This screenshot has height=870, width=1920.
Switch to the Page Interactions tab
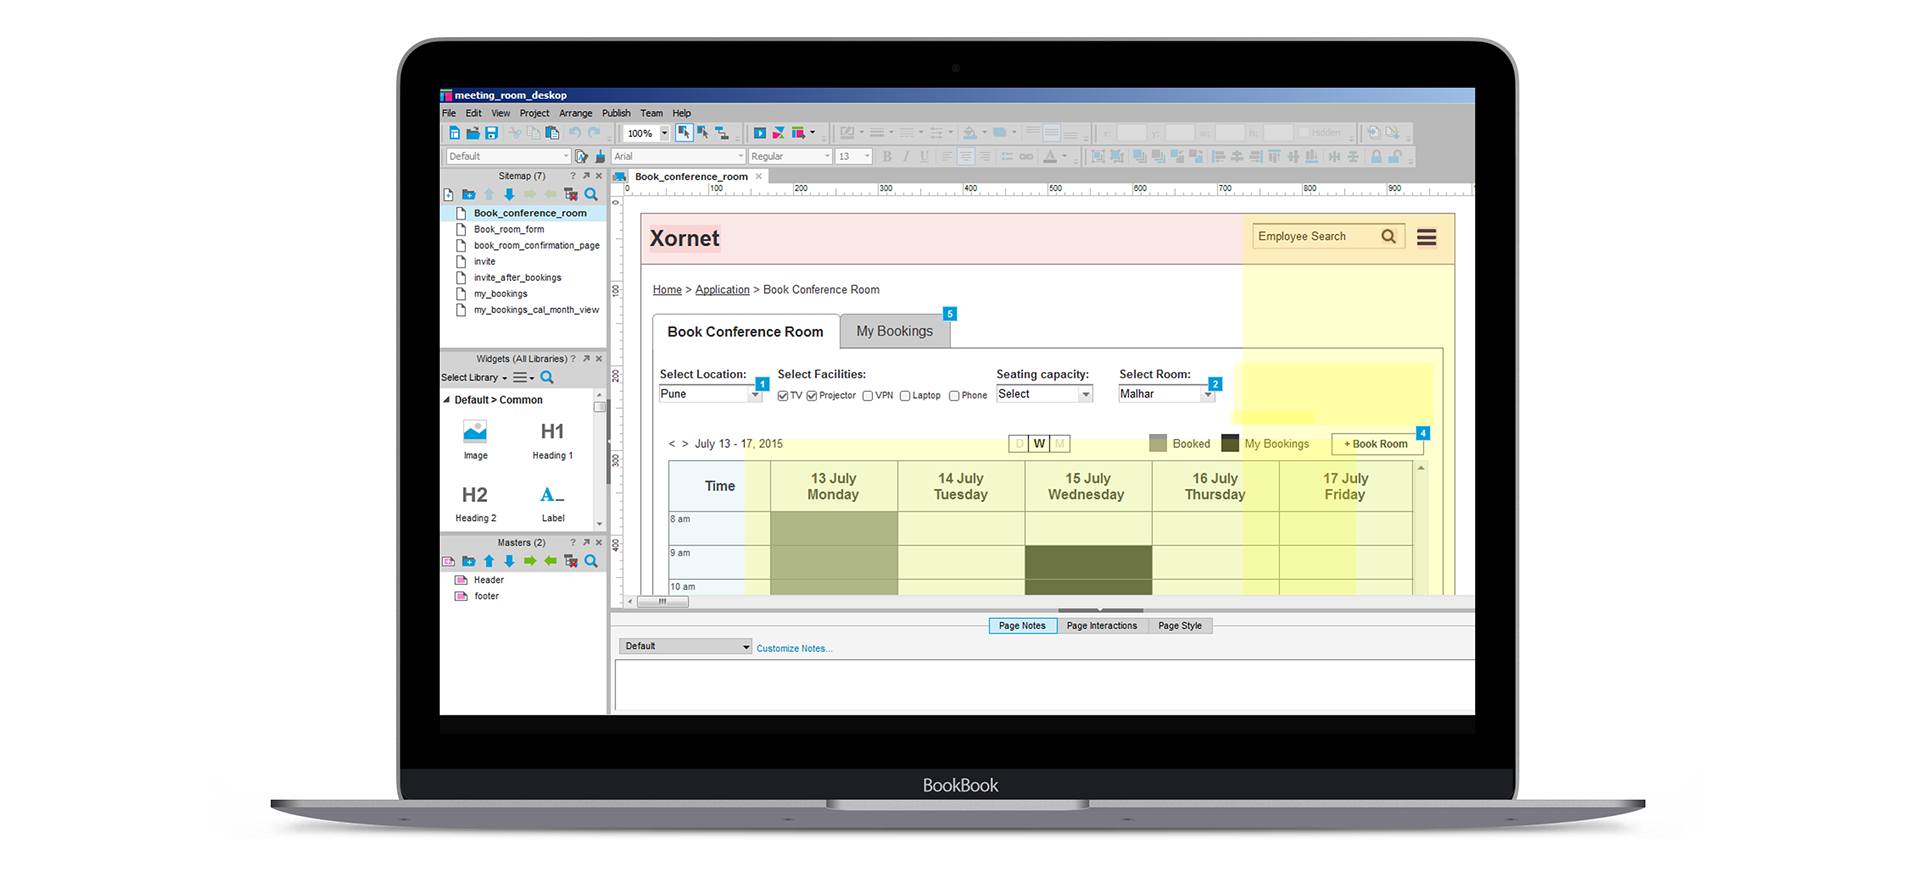coord(1101,626)
